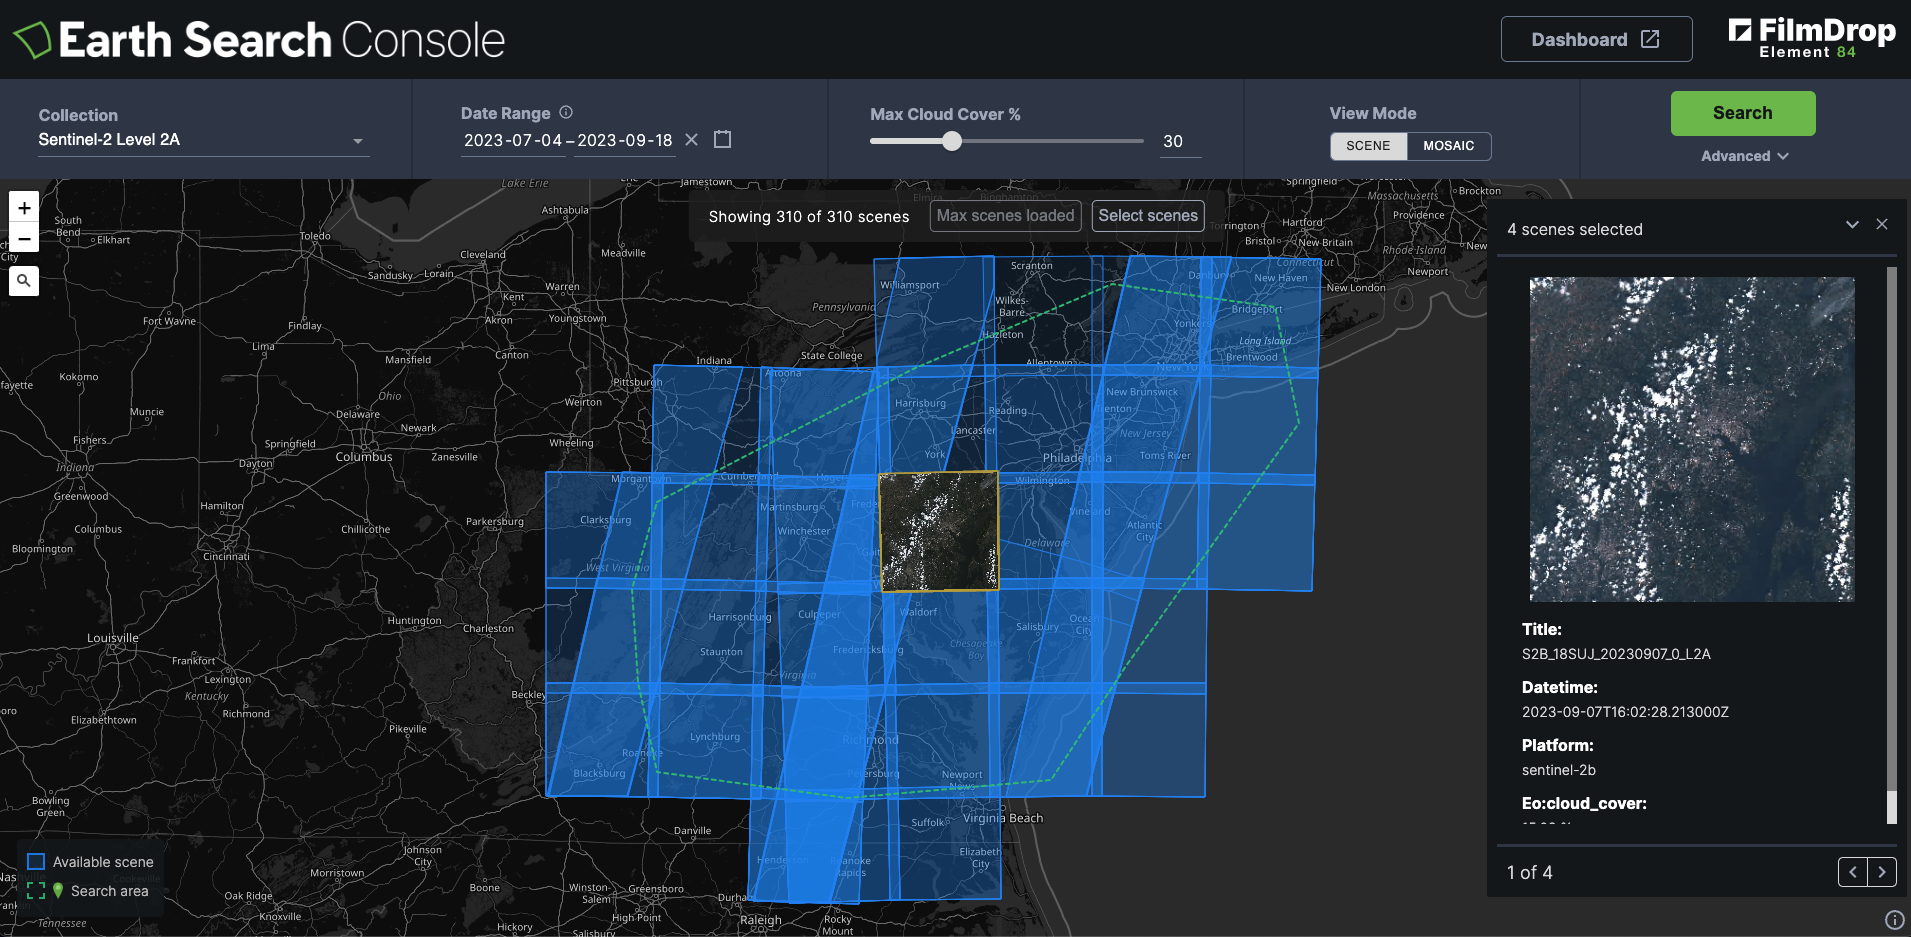
Task: Open the Dashboard link
Action: [x=1596, y=39]
